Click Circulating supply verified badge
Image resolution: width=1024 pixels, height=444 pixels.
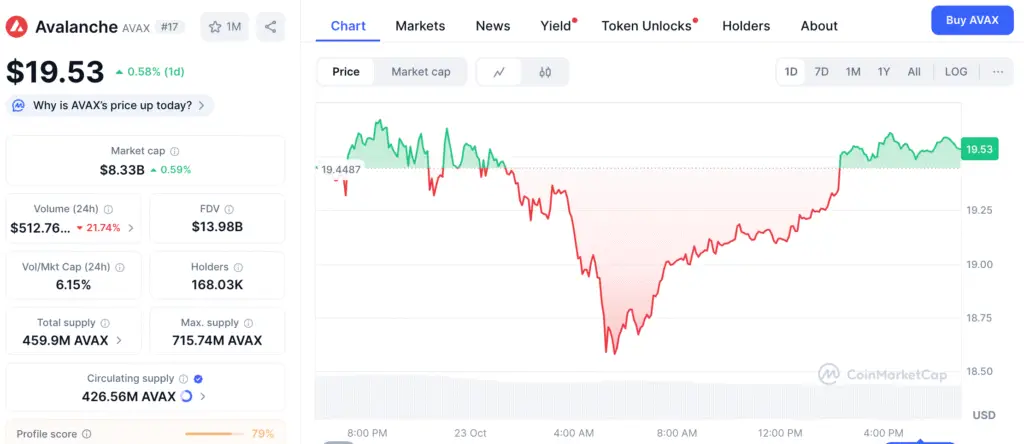coord(198,379)
